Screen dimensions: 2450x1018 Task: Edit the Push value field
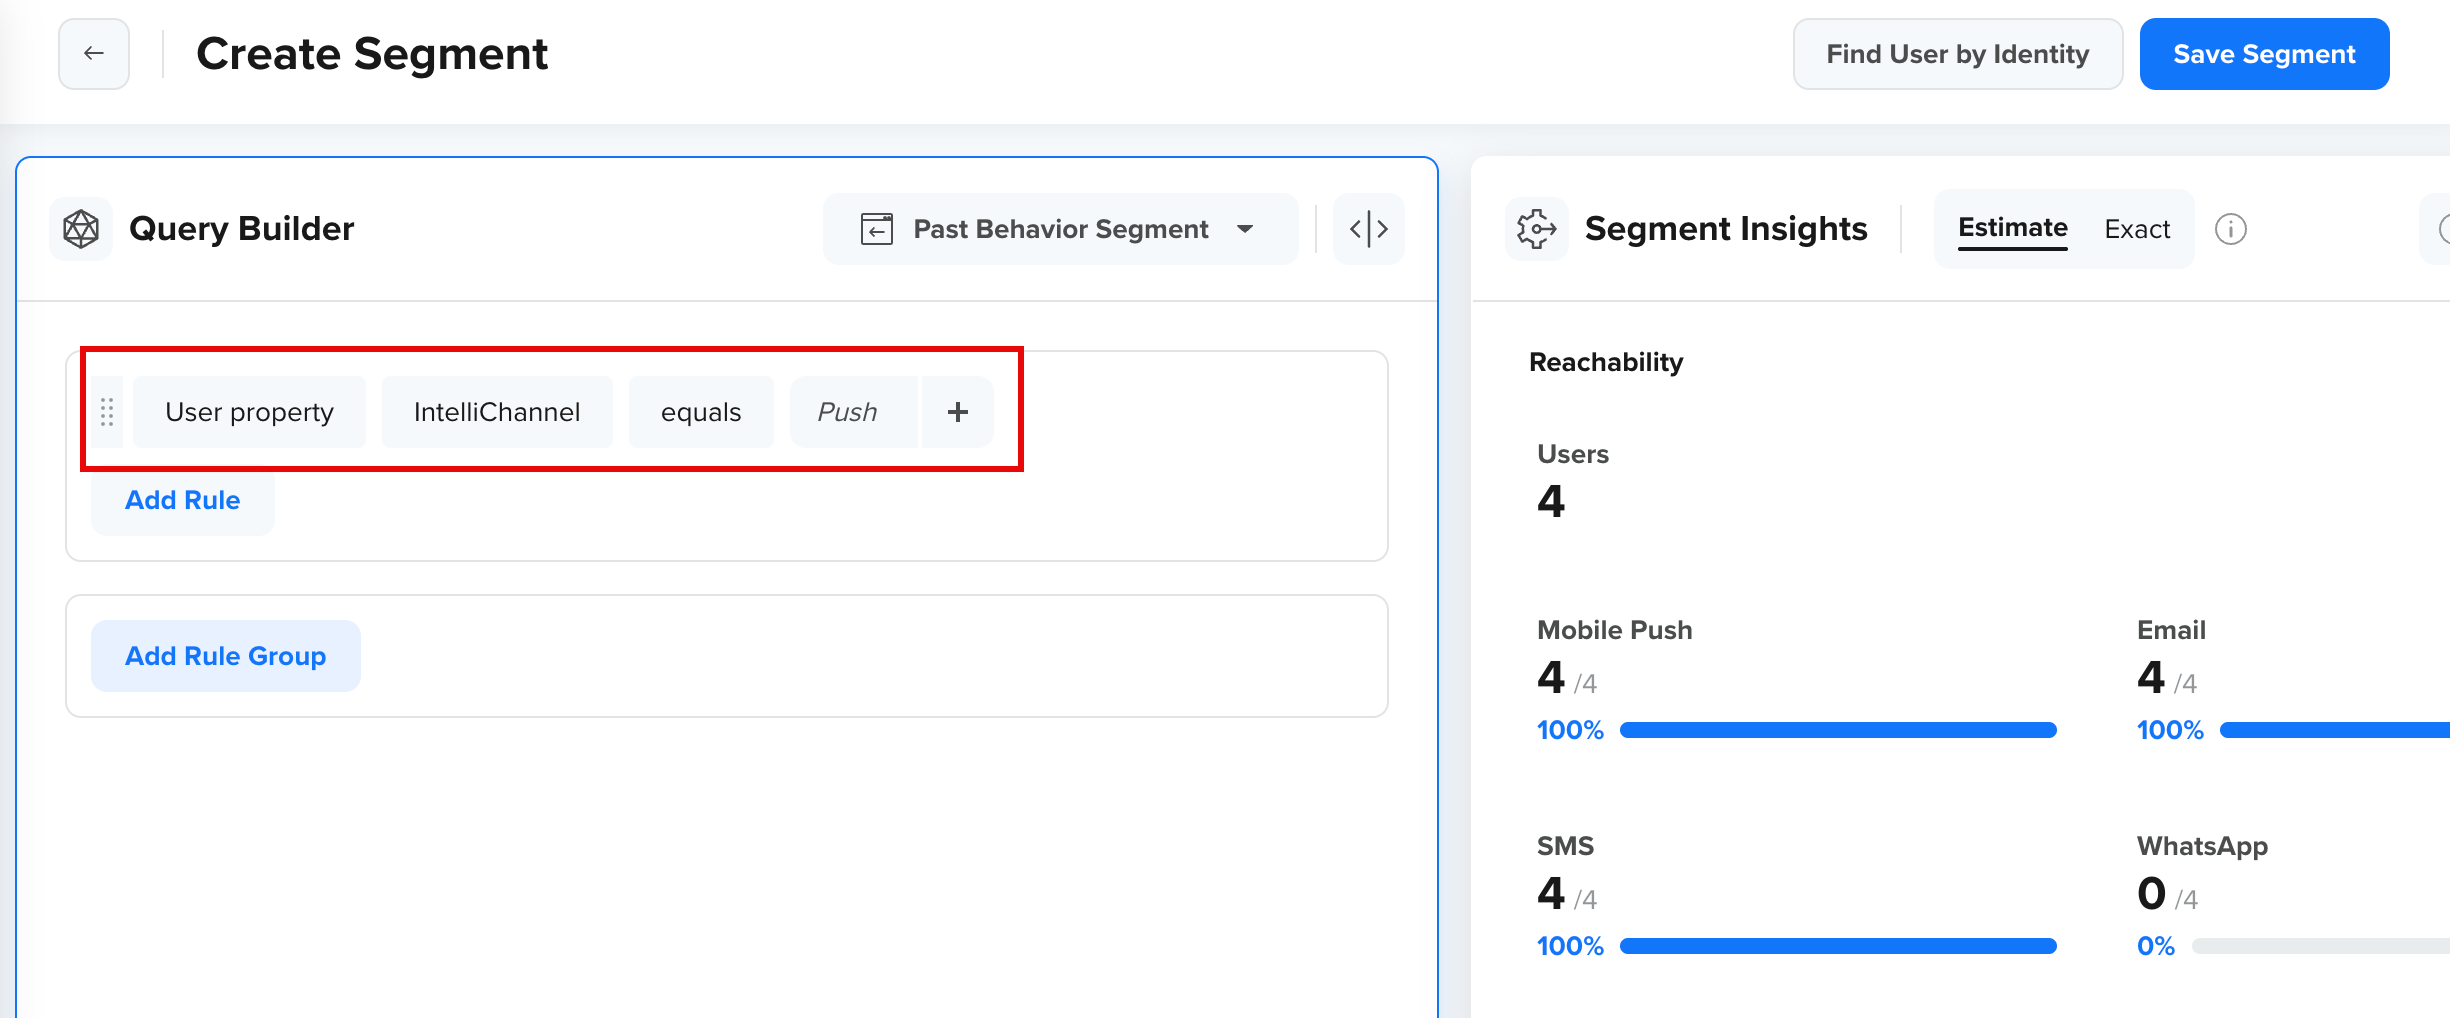point(854,412)
